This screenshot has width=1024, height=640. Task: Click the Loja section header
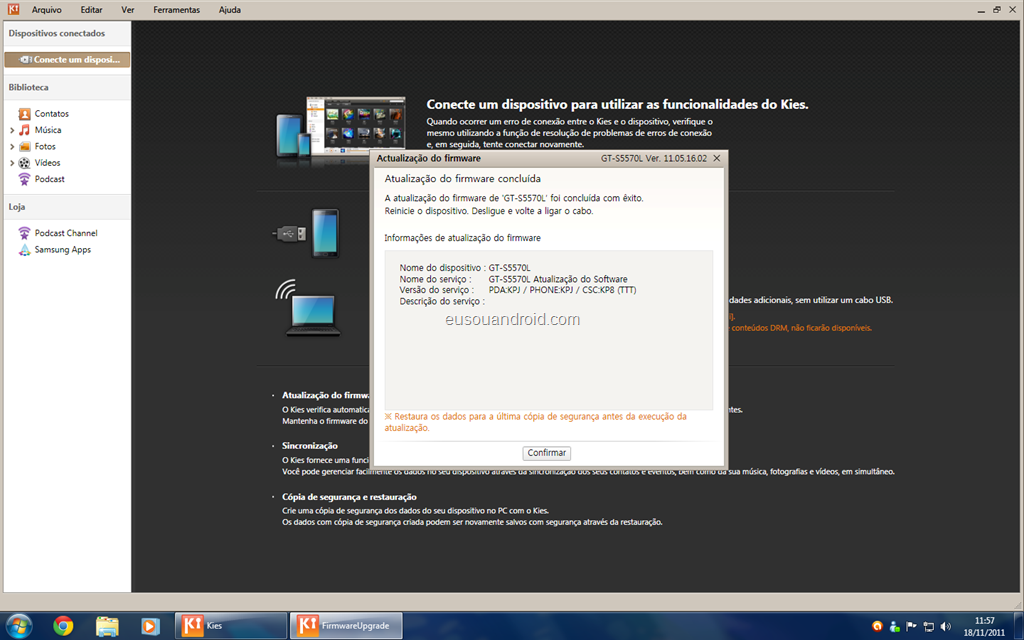pos(17,206)
